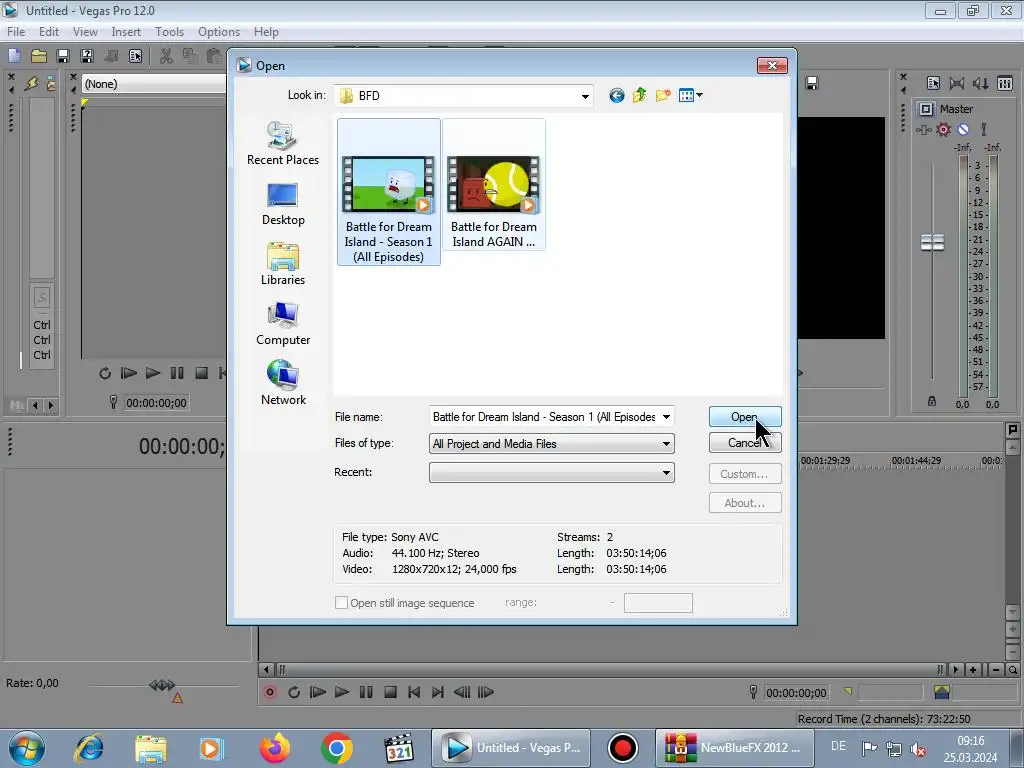Click the mixer properties icon next to Master
Viewport: 1024px width, 768px height.
[934, 84]
